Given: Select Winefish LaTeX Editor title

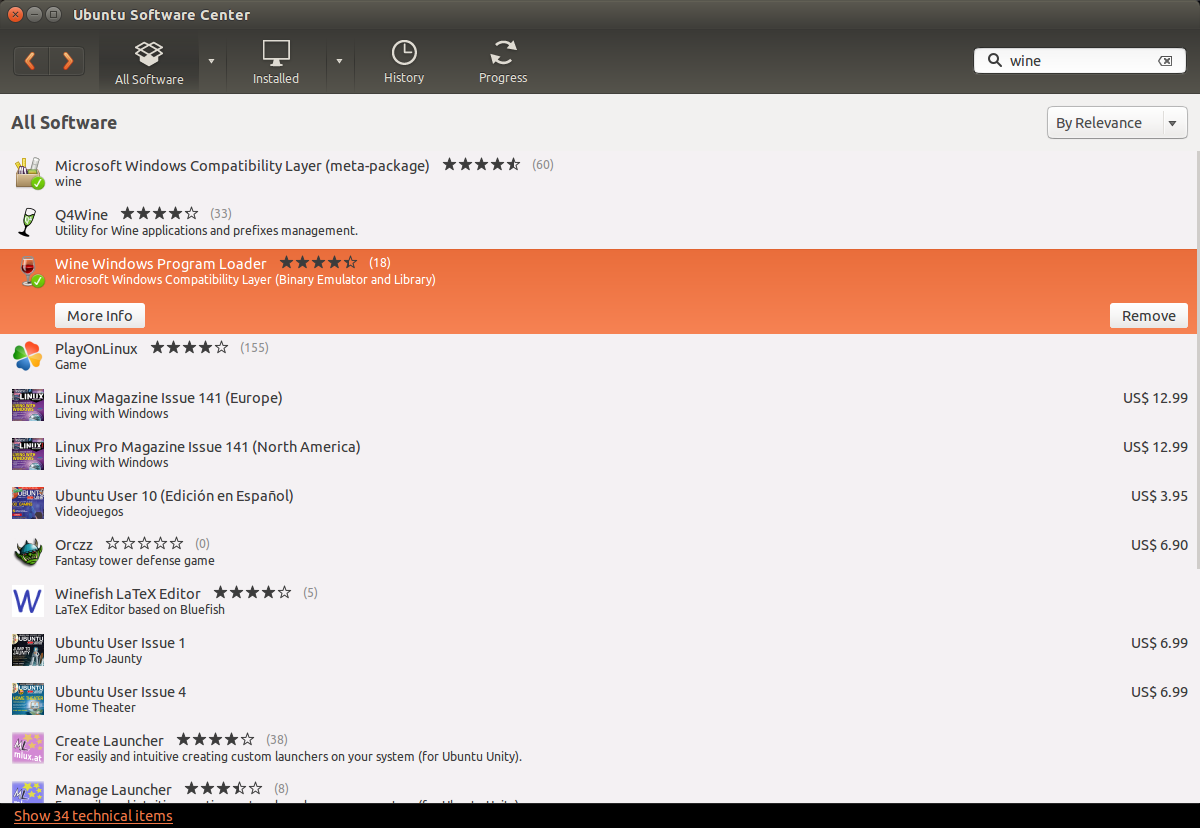Looking at the screenshot, I should click(128, 594).
